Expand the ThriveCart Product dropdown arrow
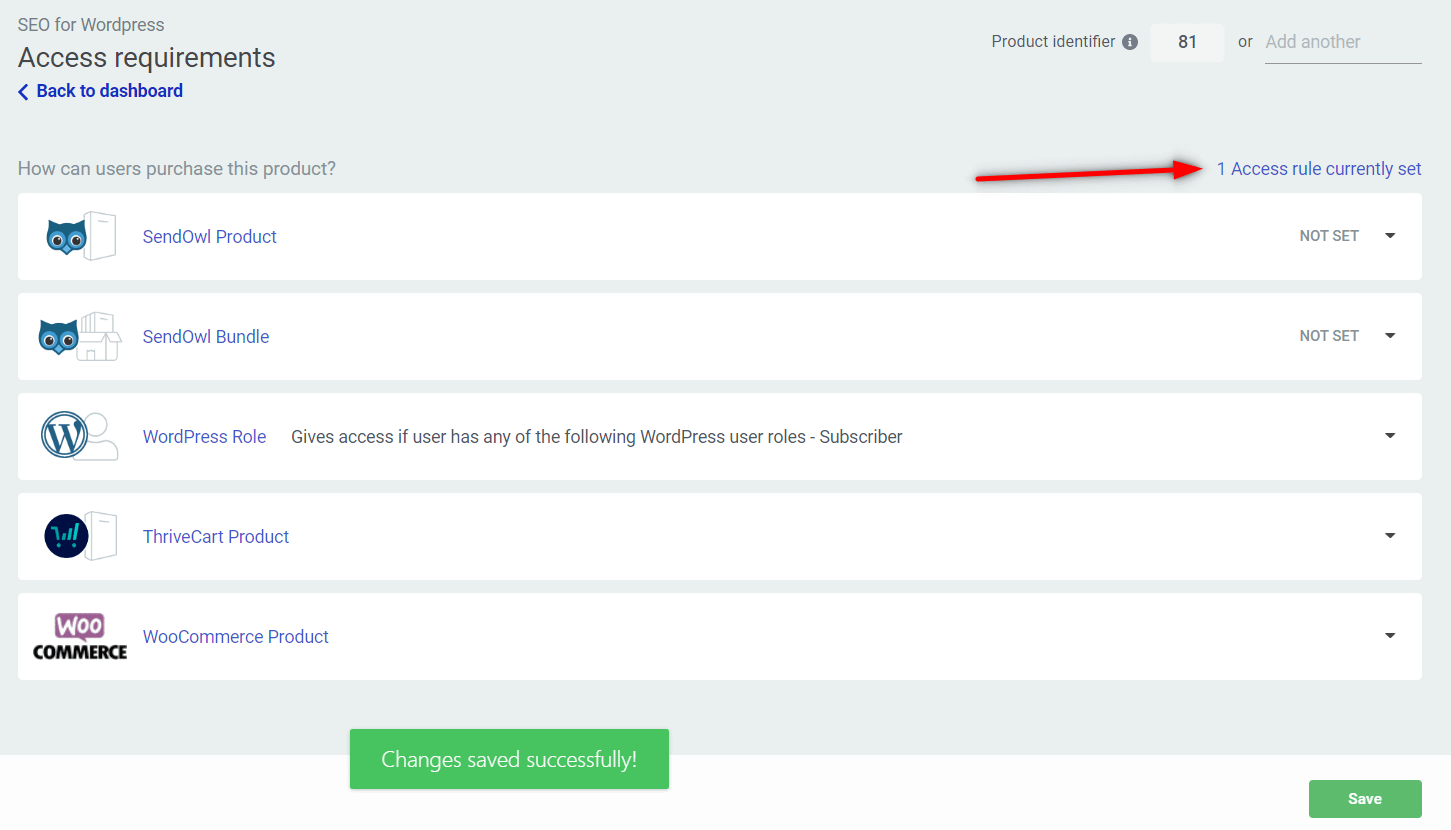The width and height of the screenshot is (1451, 830). pos(1390,536)
